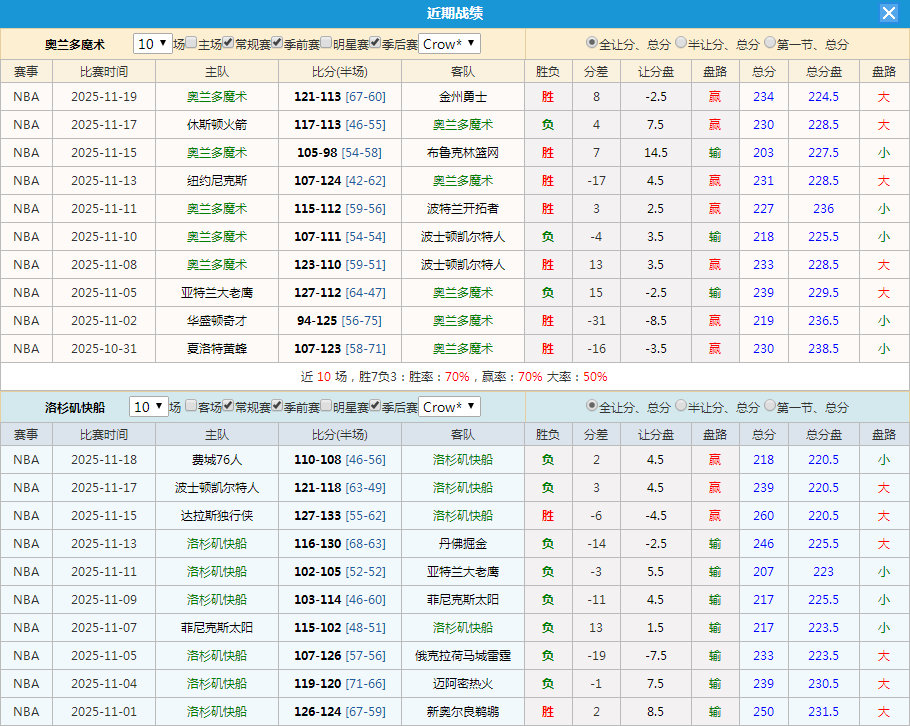
Task: Select 第一节、总分 radio in Magic section
Action: [769, 43]
